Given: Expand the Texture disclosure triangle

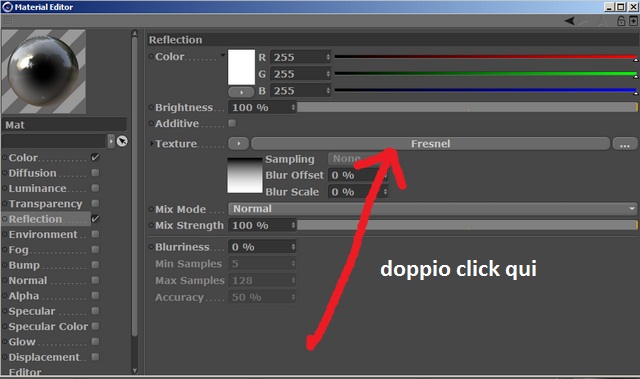Looking at the screenshot, I should coord(152,144).
